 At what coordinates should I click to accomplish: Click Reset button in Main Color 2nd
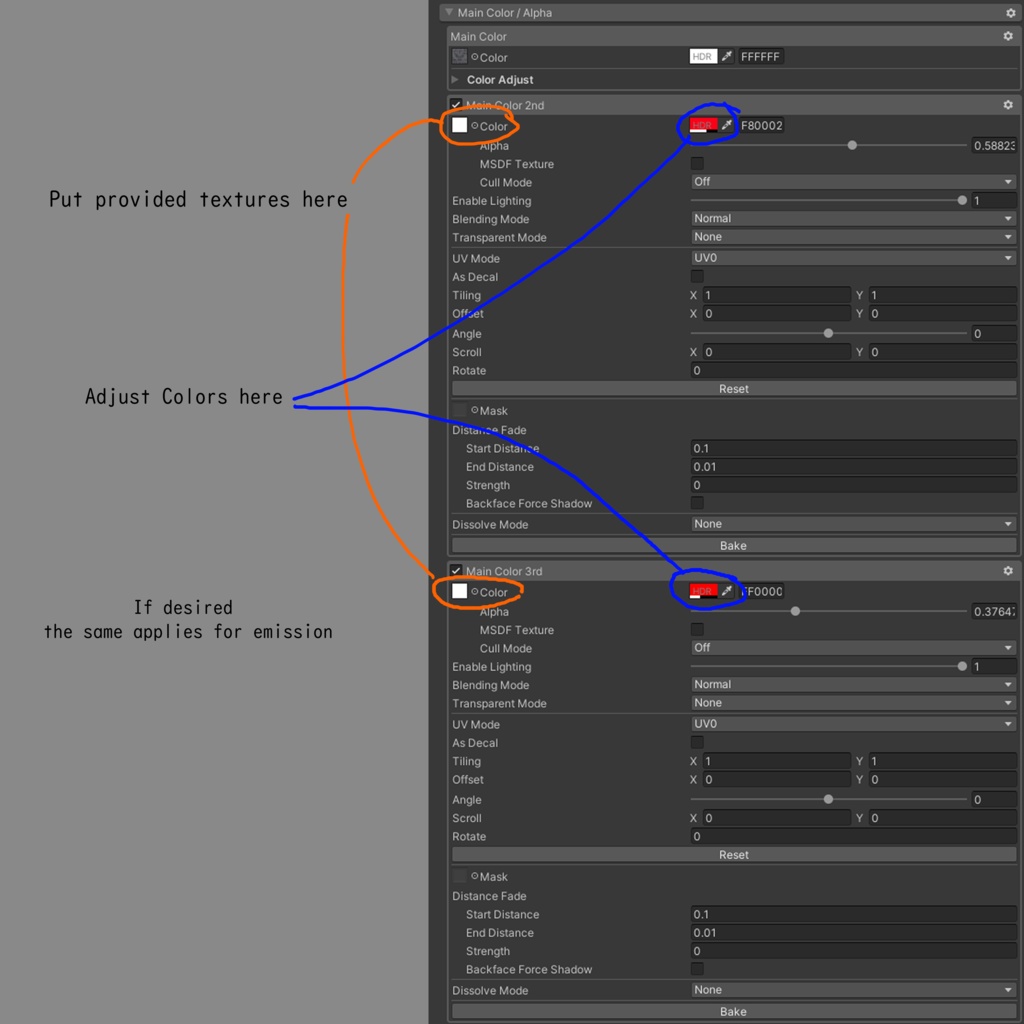[x=734, y=389]
